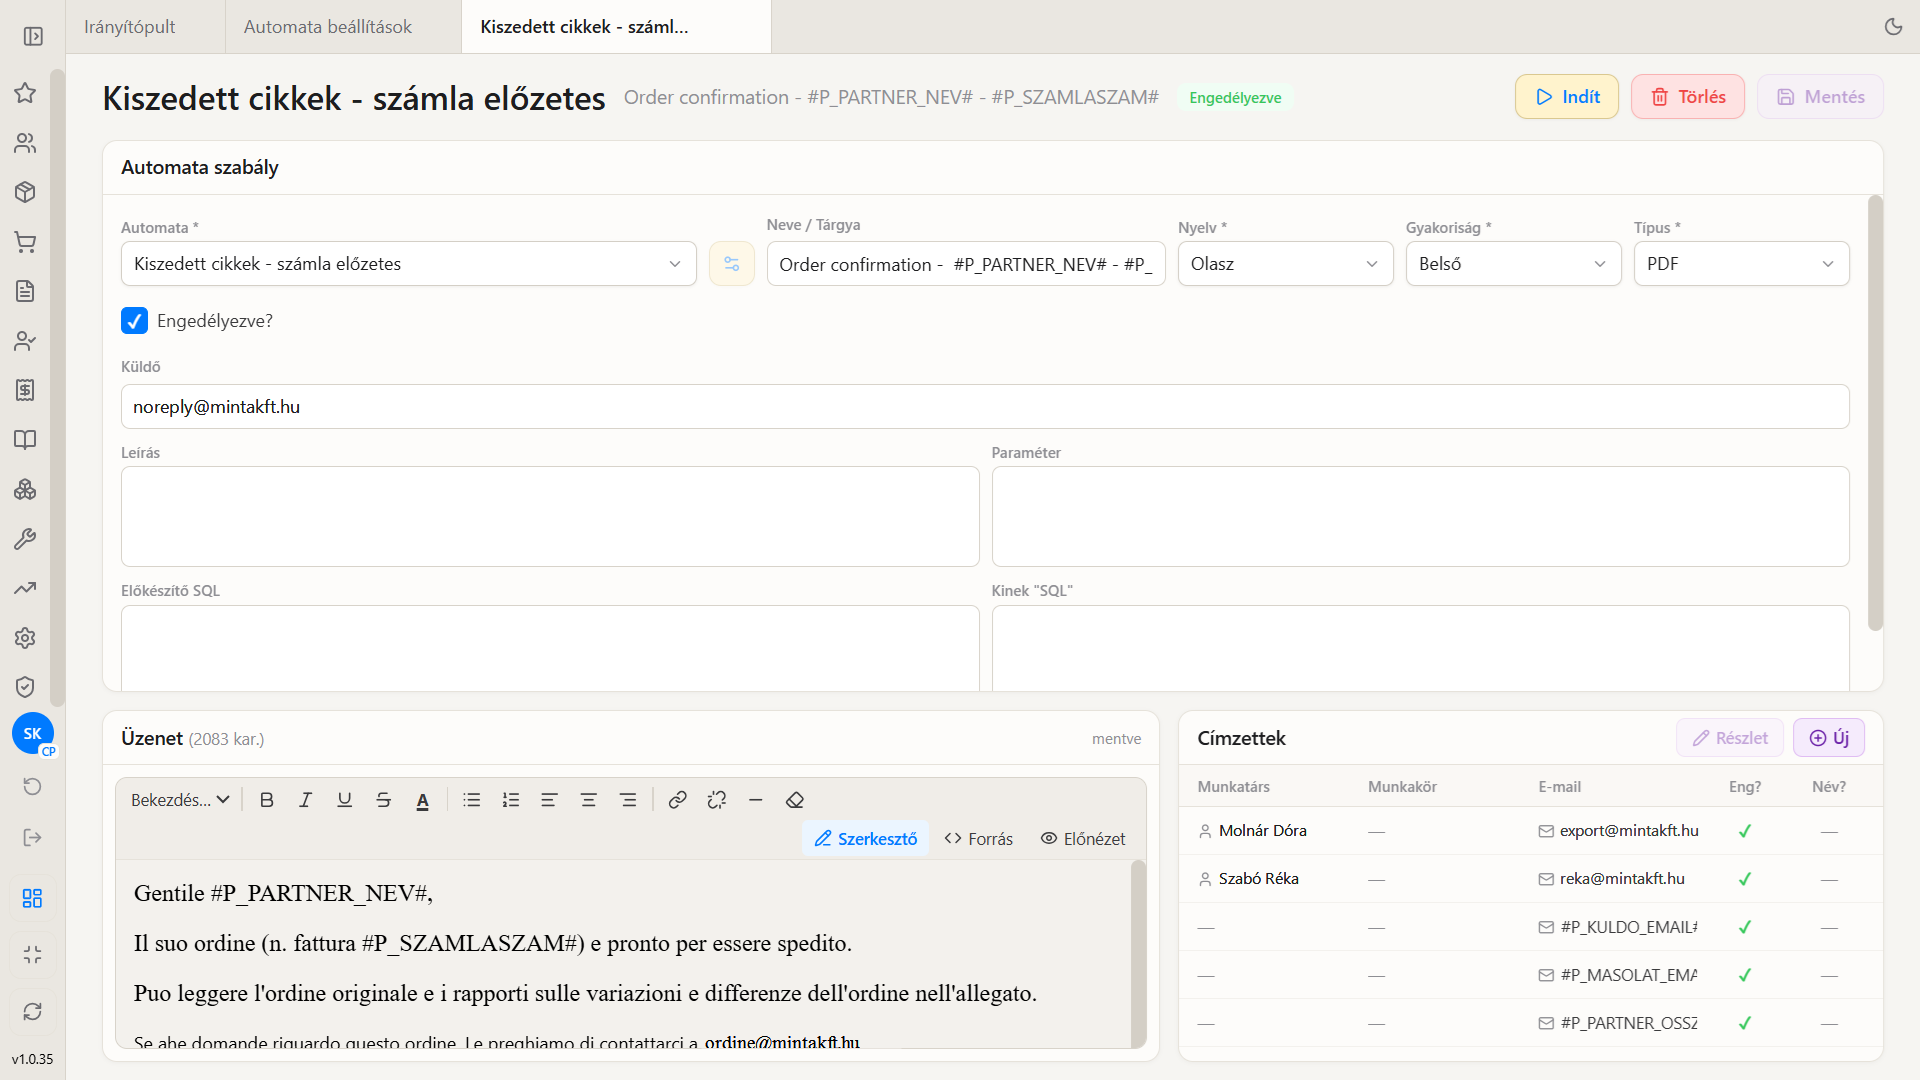Viewport: 1920px width, 1080px height.
Task: Insert a numbered list
Action: tap(511, 800)
